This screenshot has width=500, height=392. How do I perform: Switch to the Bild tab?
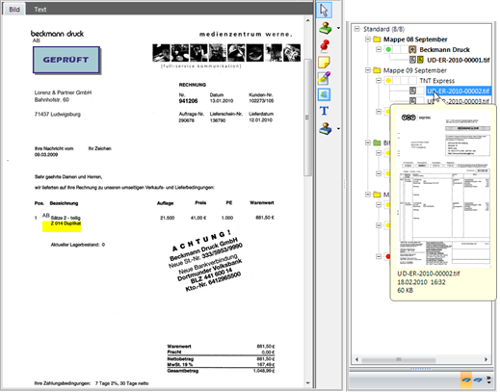pos(14,9)
